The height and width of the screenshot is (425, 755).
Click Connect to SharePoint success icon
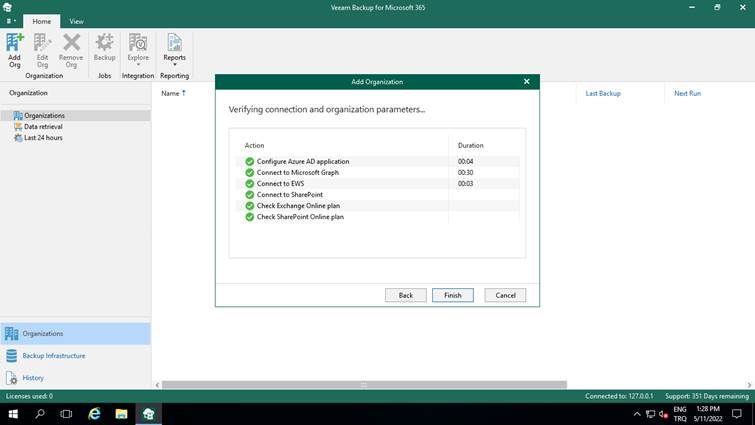point(249,194)
